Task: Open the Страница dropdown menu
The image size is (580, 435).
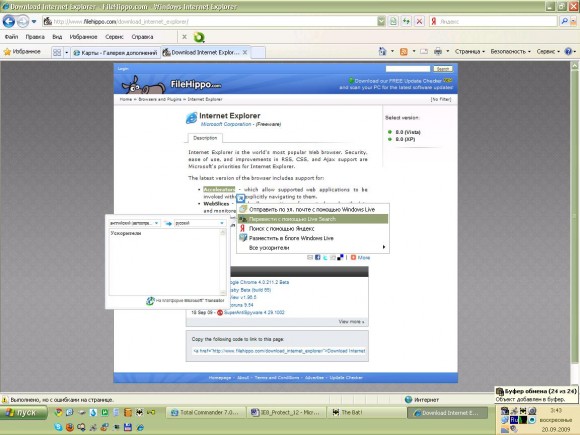Action: 470,51
